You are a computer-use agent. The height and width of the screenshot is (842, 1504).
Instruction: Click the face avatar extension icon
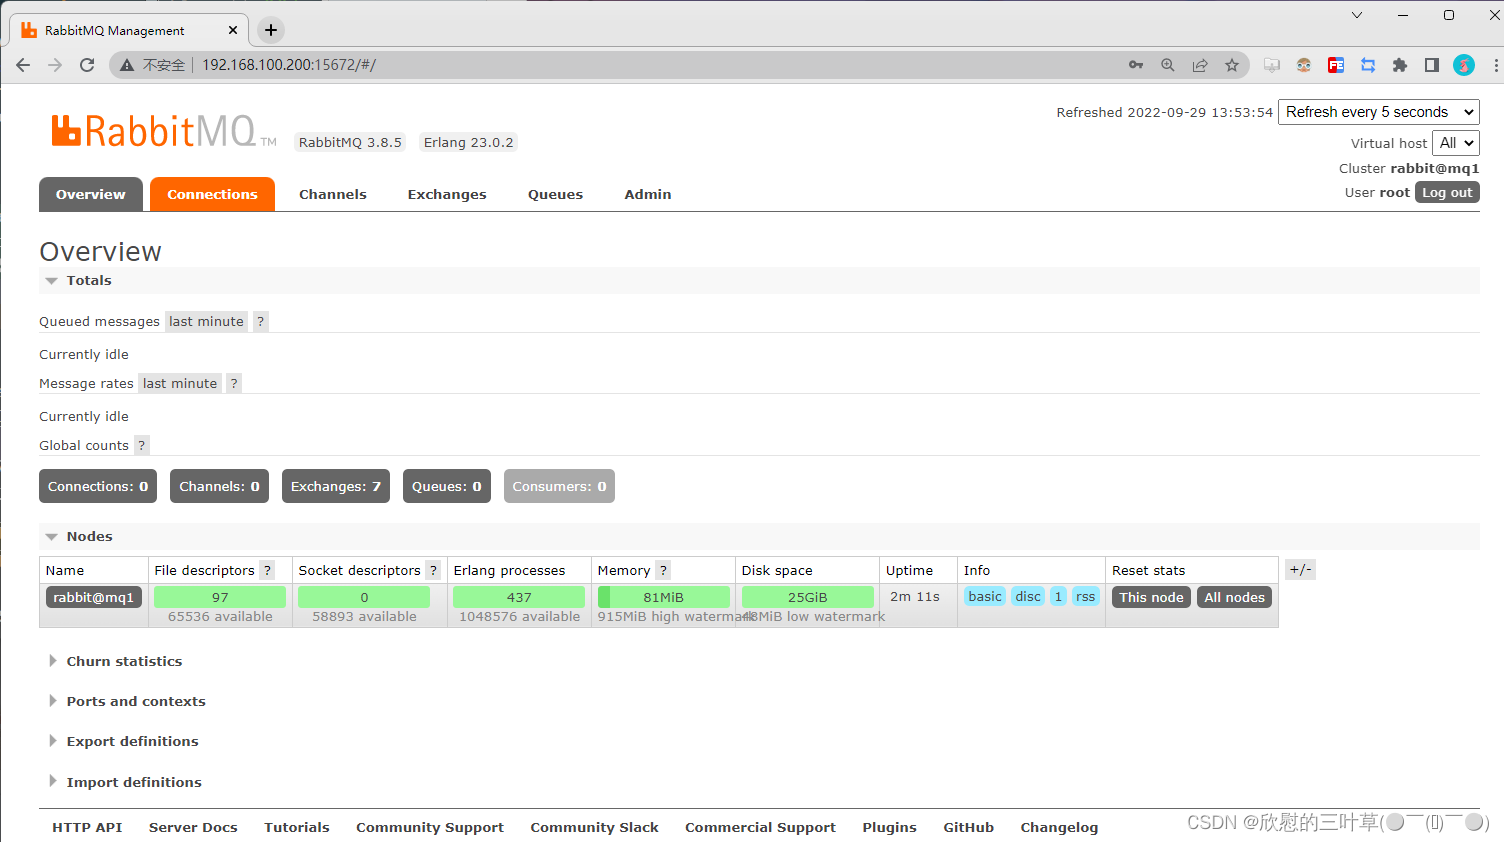click(1304, 65)
